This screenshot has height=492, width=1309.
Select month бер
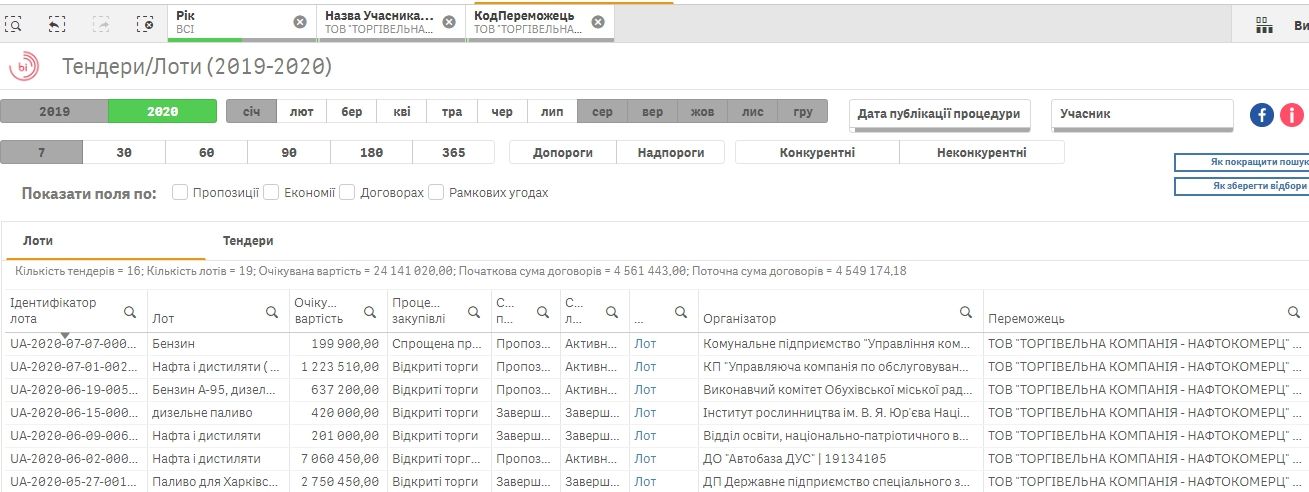coord(352,111)
